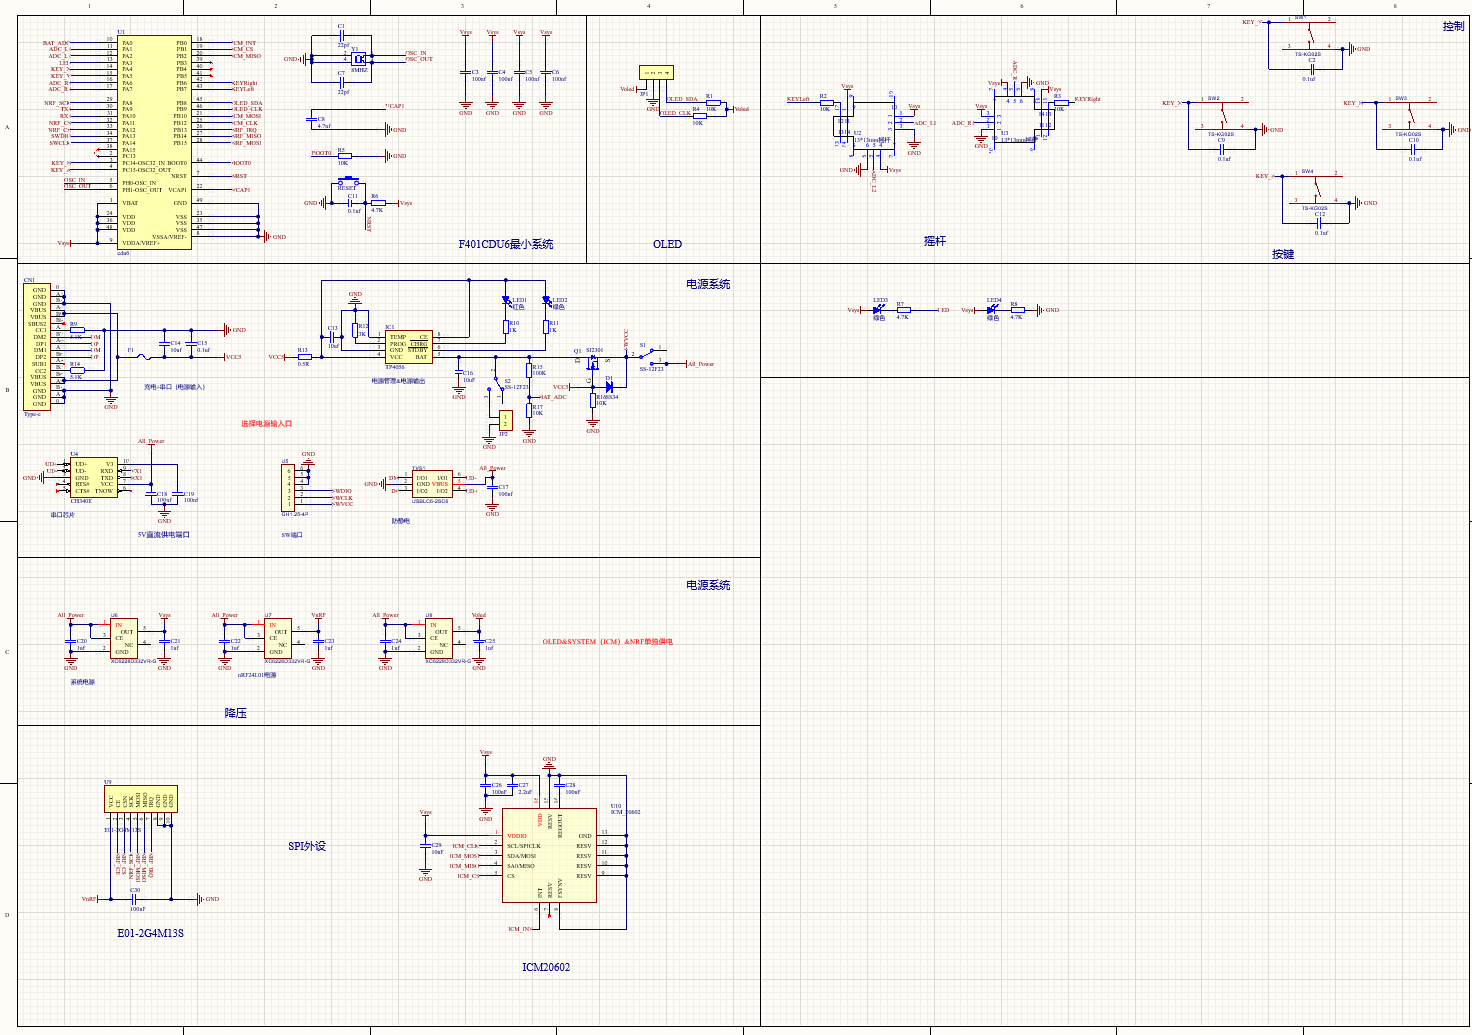
Task: Select resistor R13 0.5R on VCC5
Action: pyautogui.click(x=305, y=357)
